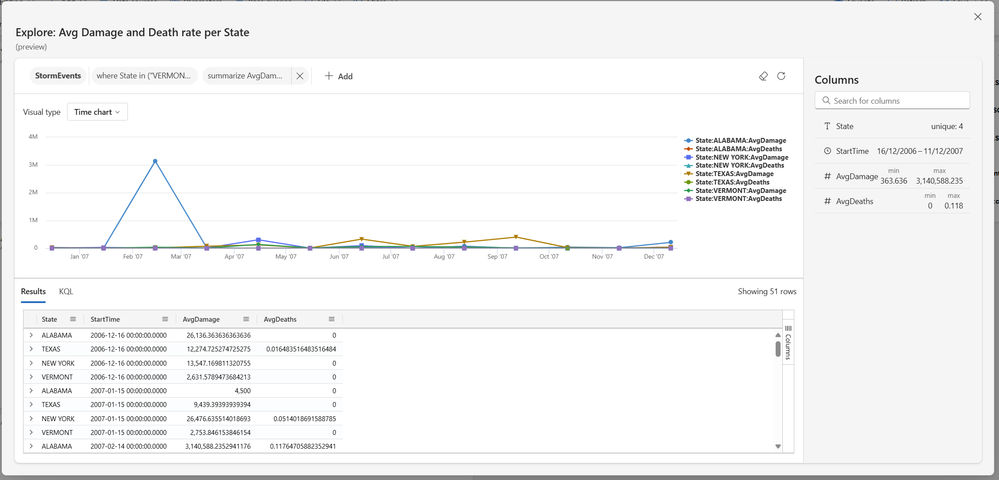999x480 pixels.
Task: Expand the NEW YORK 2006-12-16 row
Action: [31, 363]
